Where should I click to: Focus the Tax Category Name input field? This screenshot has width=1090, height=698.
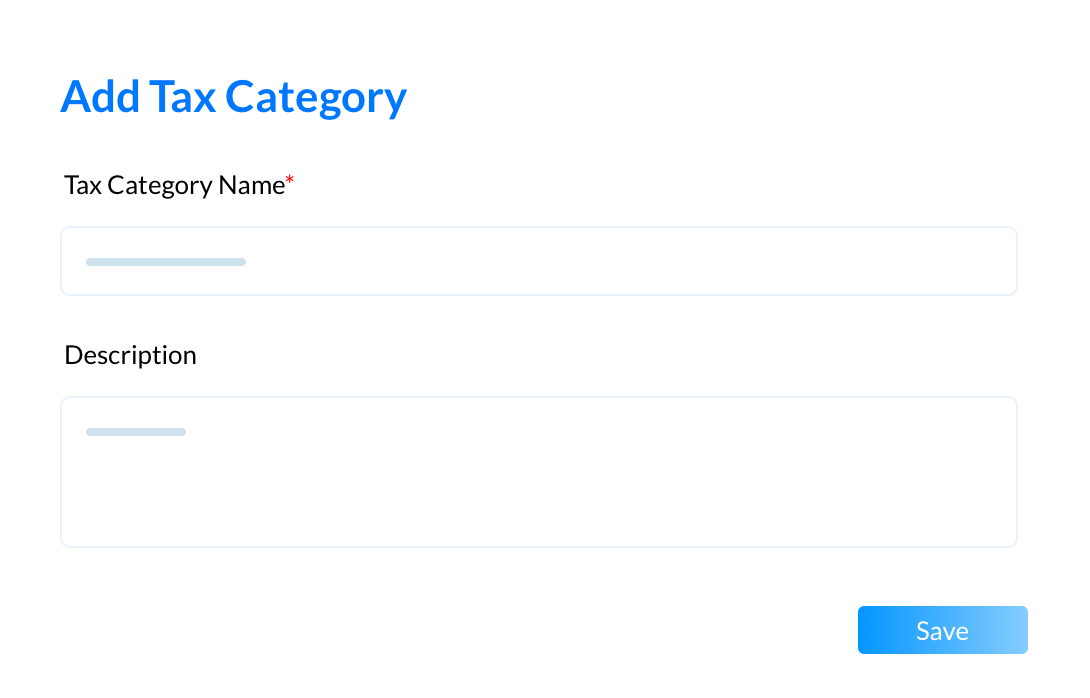[x=539, y=261]
